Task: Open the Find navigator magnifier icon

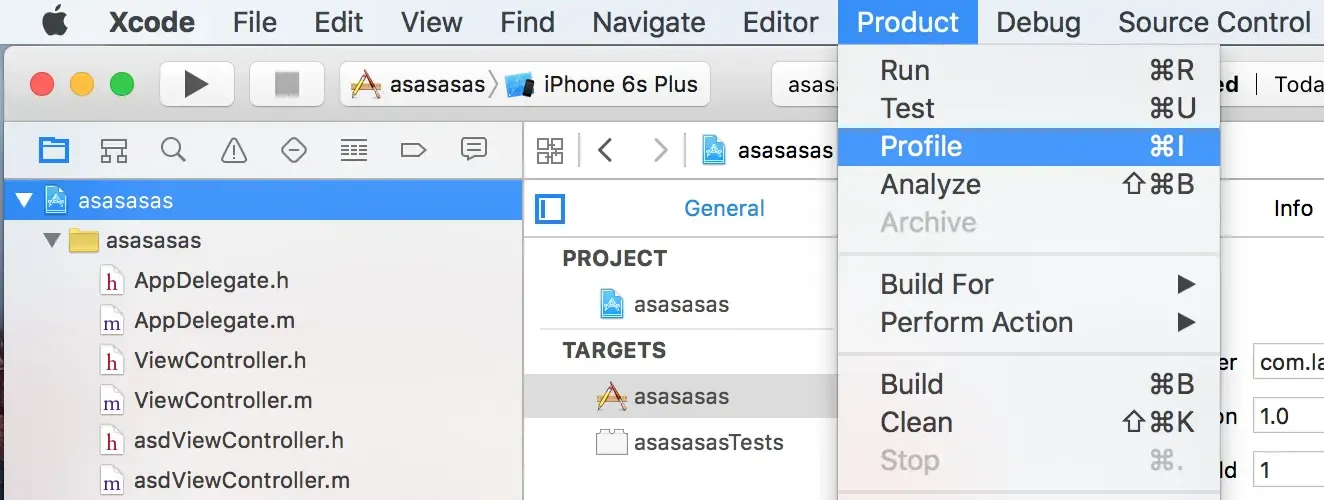Action: pyautogui.click(x=173, y=150)
